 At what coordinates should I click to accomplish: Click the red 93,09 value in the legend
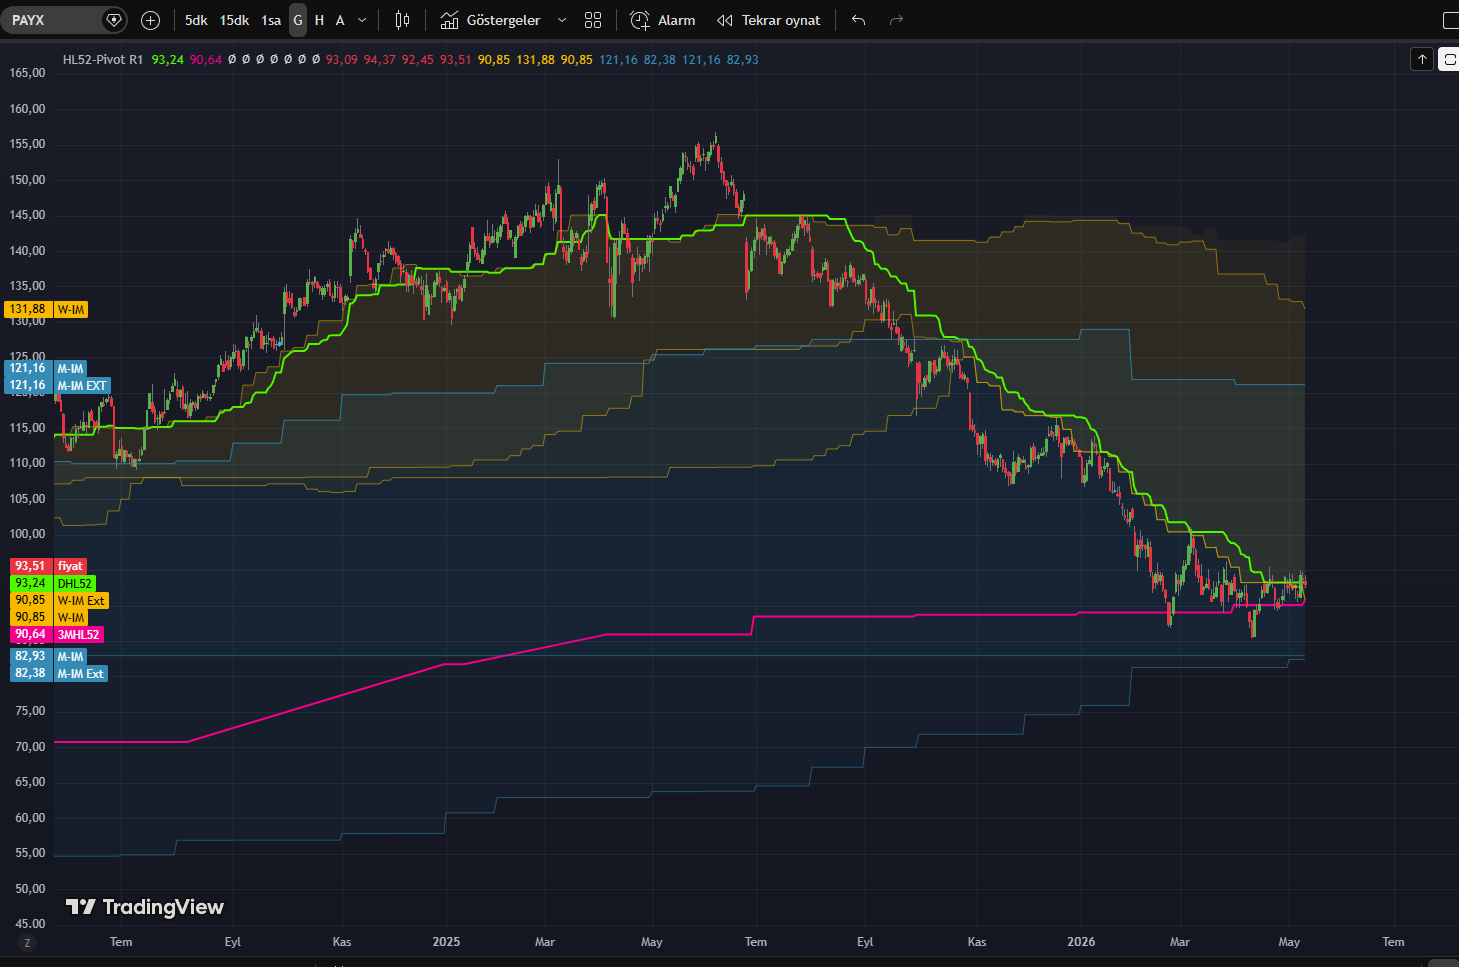coord(342,60)
